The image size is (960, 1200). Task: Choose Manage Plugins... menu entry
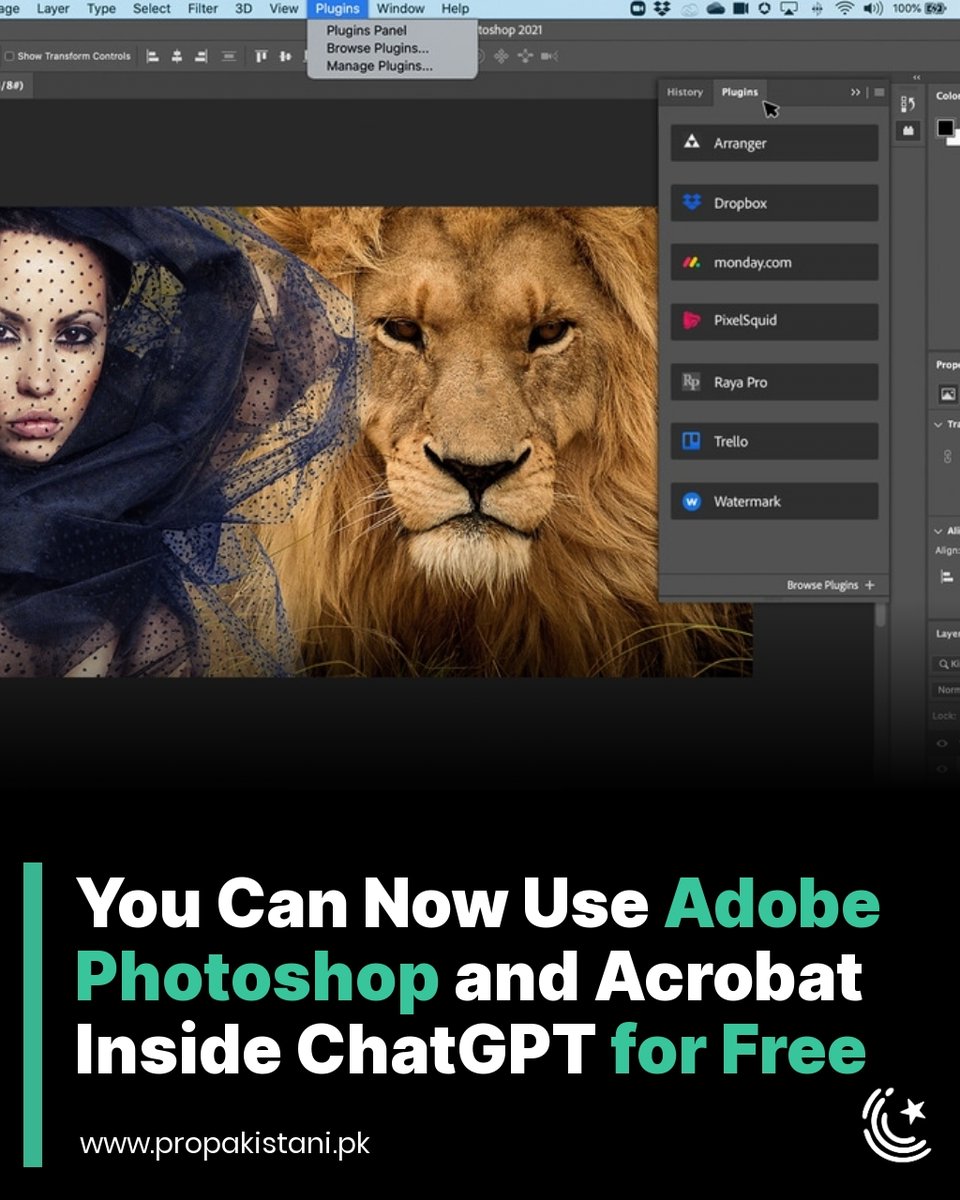click(379, 66)
